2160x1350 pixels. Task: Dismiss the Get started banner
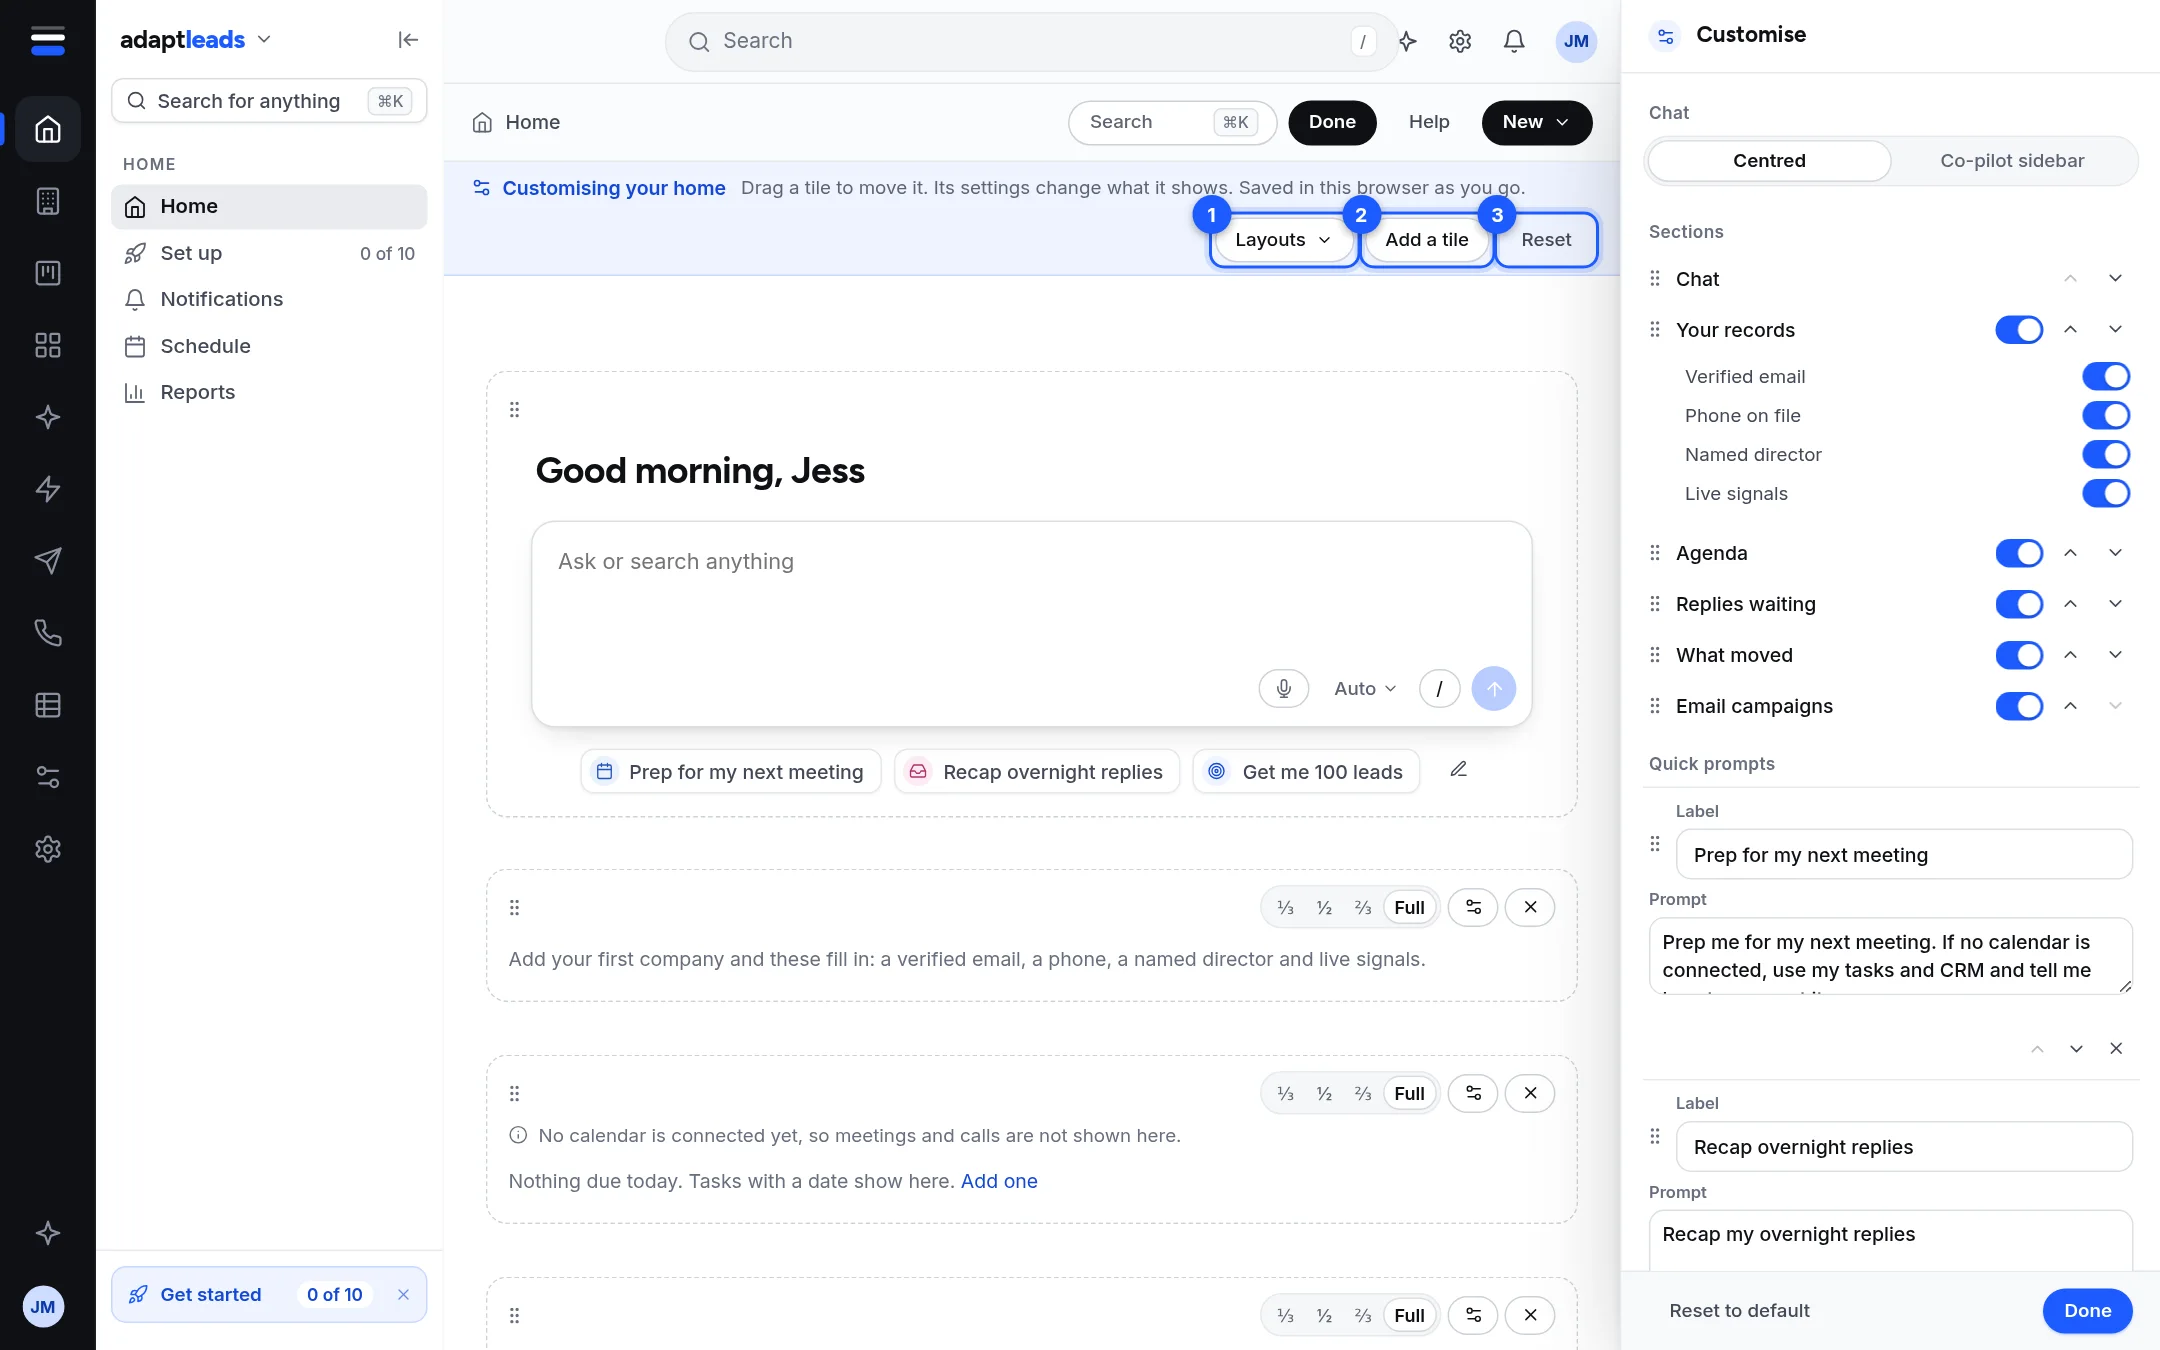click(x=403, y=1294)
